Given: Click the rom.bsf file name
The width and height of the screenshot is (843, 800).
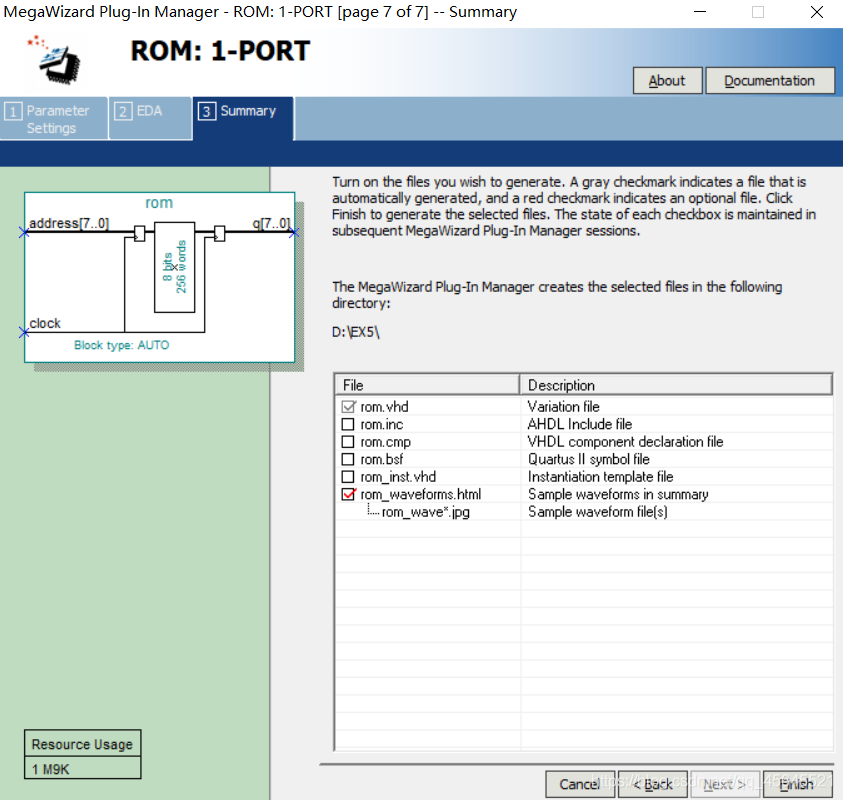Looking at the screenshot, I should [382, 459].
